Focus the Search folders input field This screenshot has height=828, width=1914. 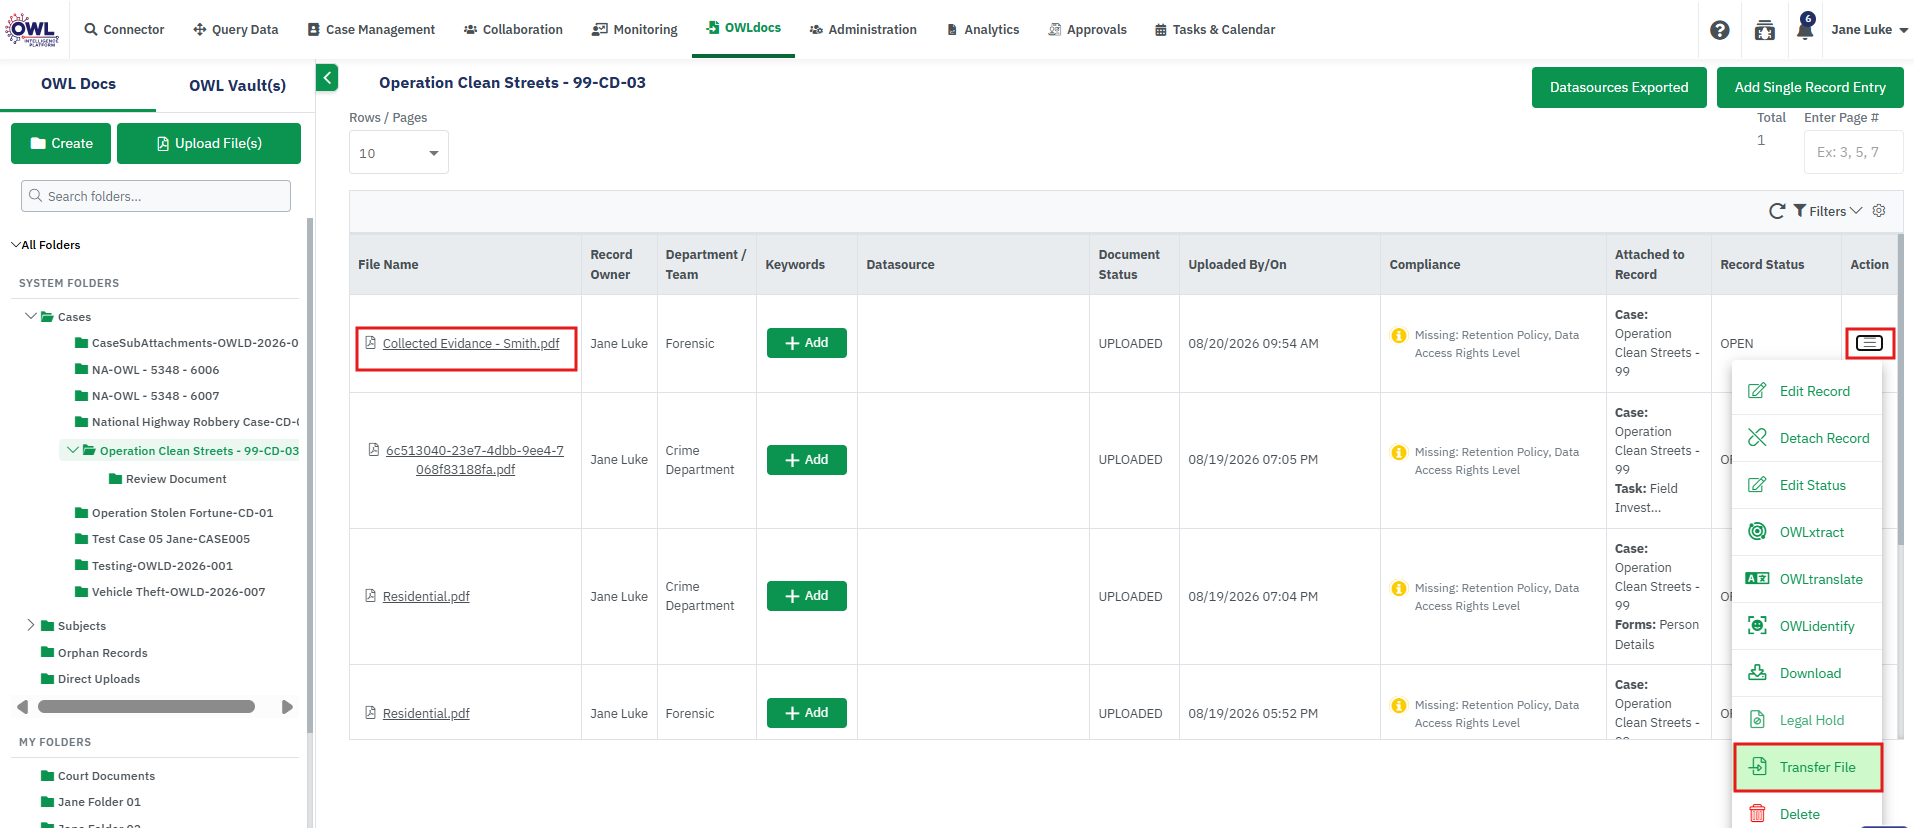[x=156, y=196]
